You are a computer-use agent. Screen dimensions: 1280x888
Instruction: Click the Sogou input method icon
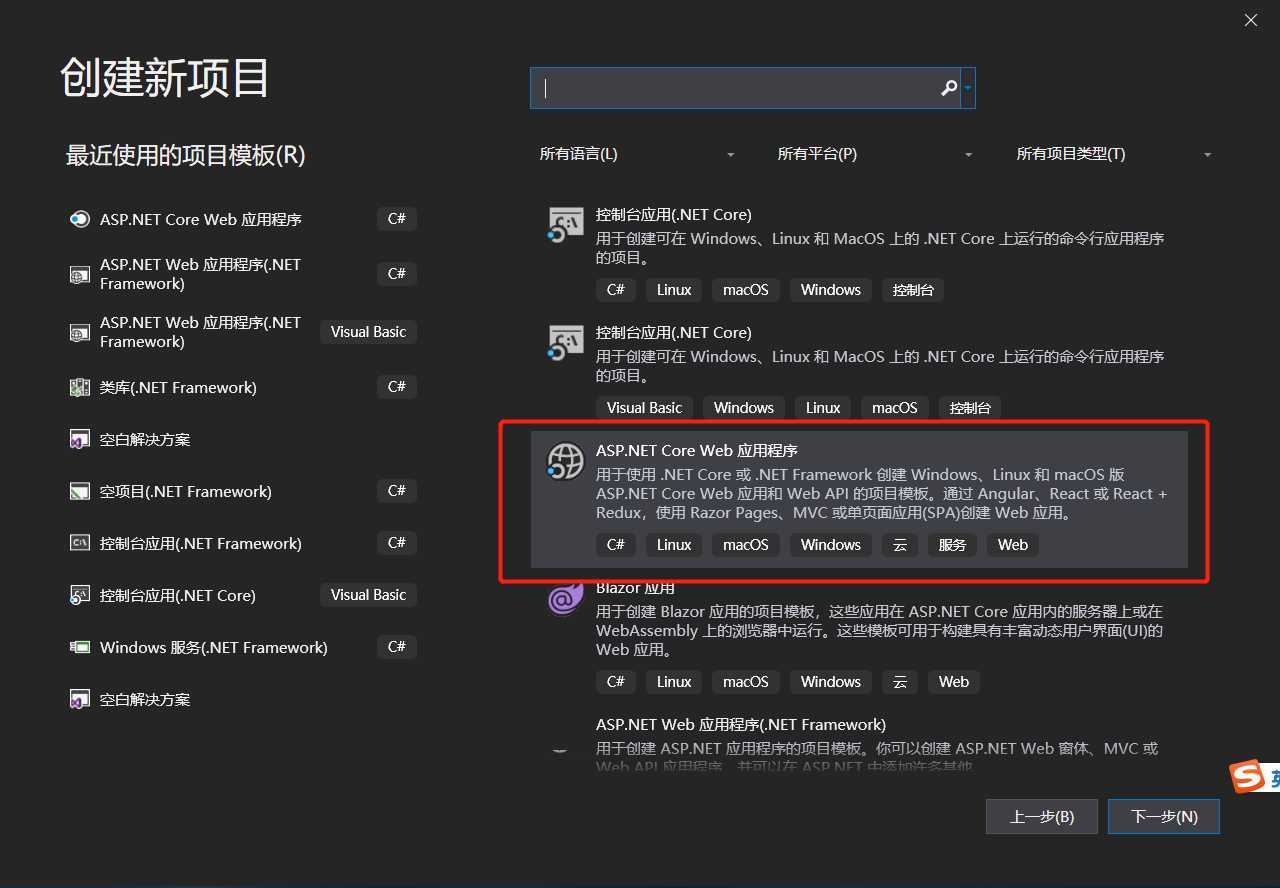[1247, 776]
